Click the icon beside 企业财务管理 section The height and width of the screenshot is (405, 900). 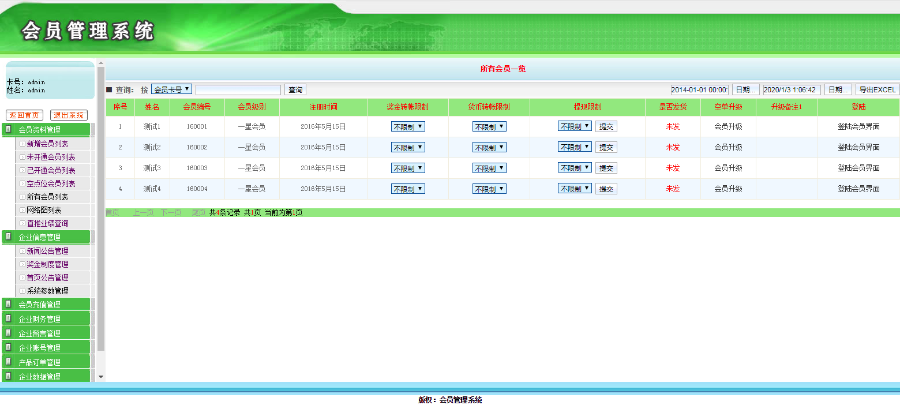(9, 319)
